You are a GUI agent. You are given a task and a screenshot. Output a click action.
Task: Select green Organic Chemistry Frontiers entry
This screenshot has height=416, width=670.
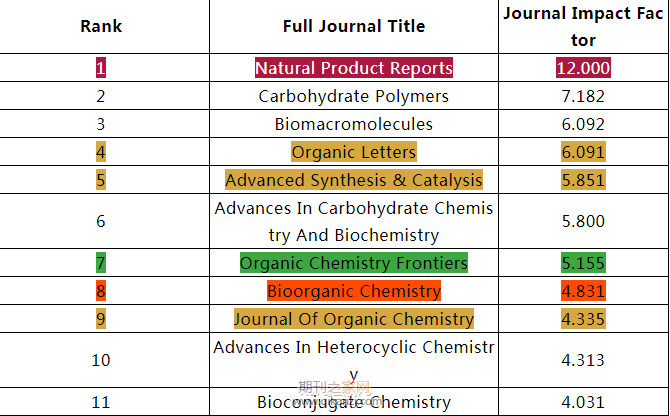click(353, 264)
